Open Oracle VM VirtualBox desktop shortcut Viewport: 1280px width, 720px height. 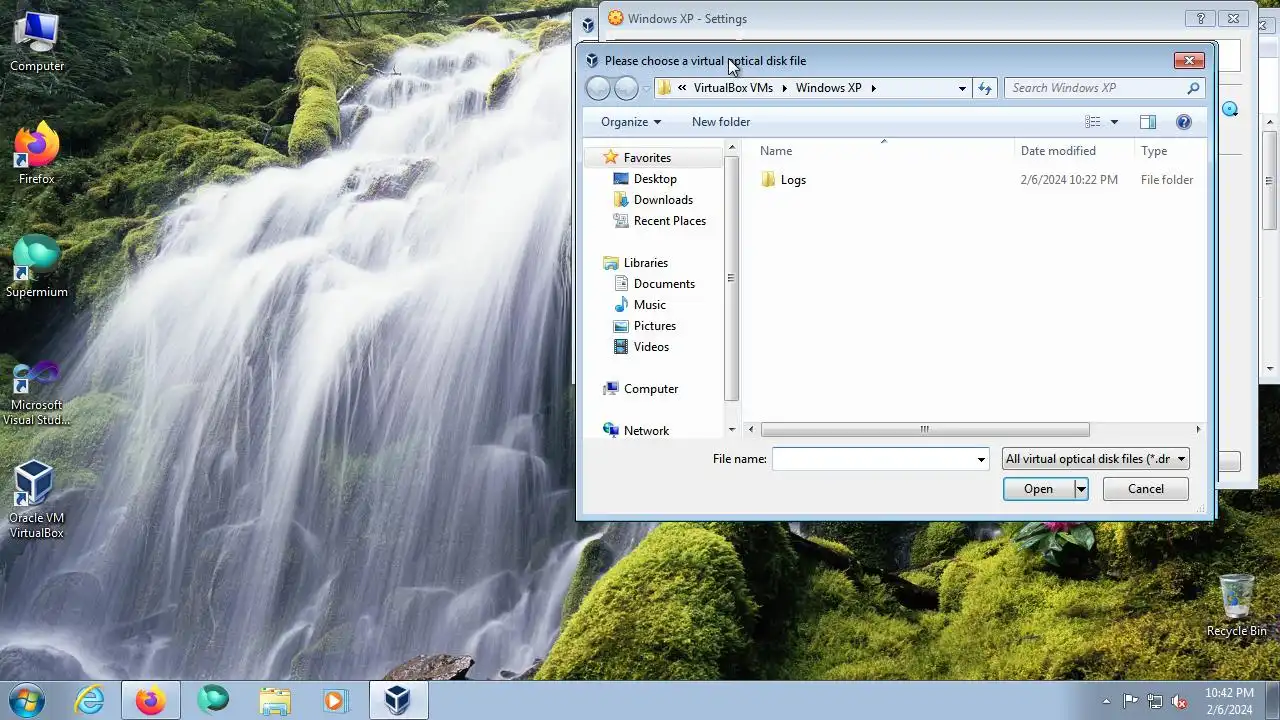[37, 500]
